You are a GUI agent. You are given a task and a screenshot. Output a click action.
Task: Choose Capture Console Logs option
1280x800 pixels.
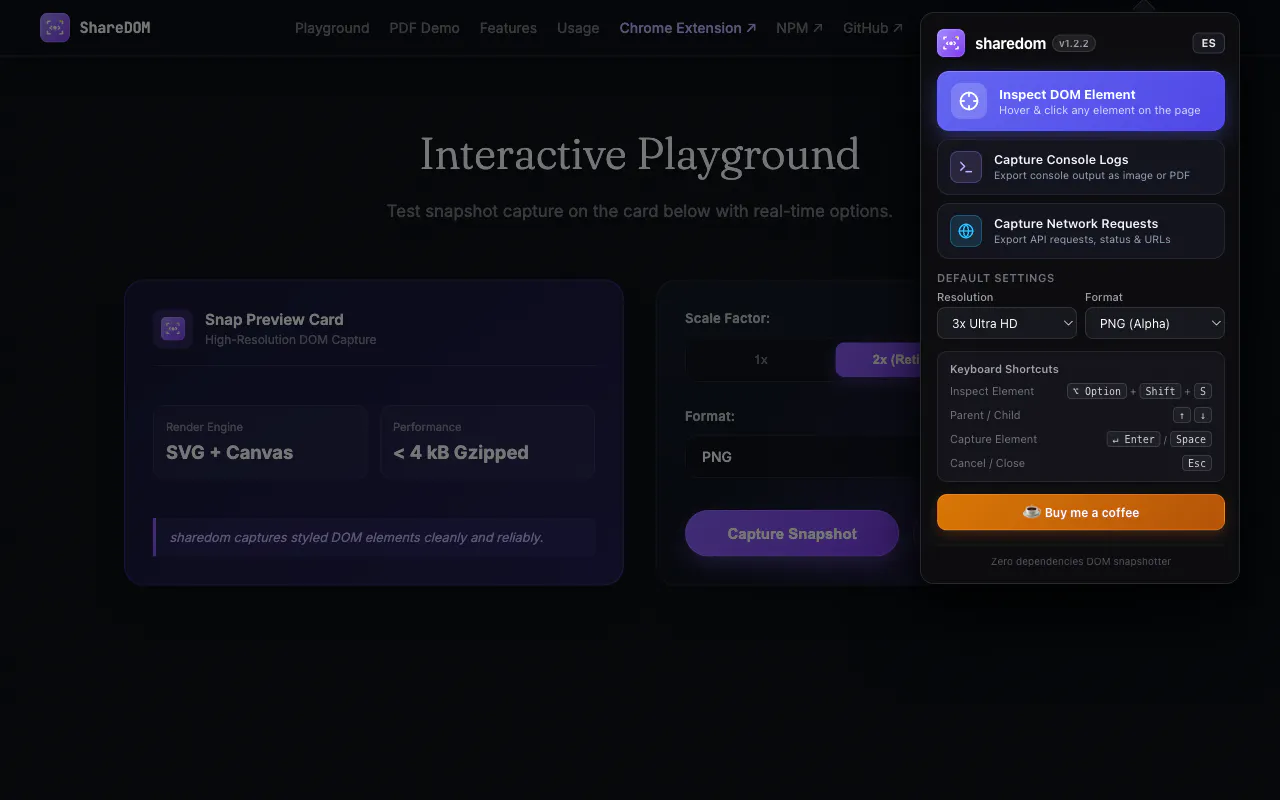coord(1081,167)
